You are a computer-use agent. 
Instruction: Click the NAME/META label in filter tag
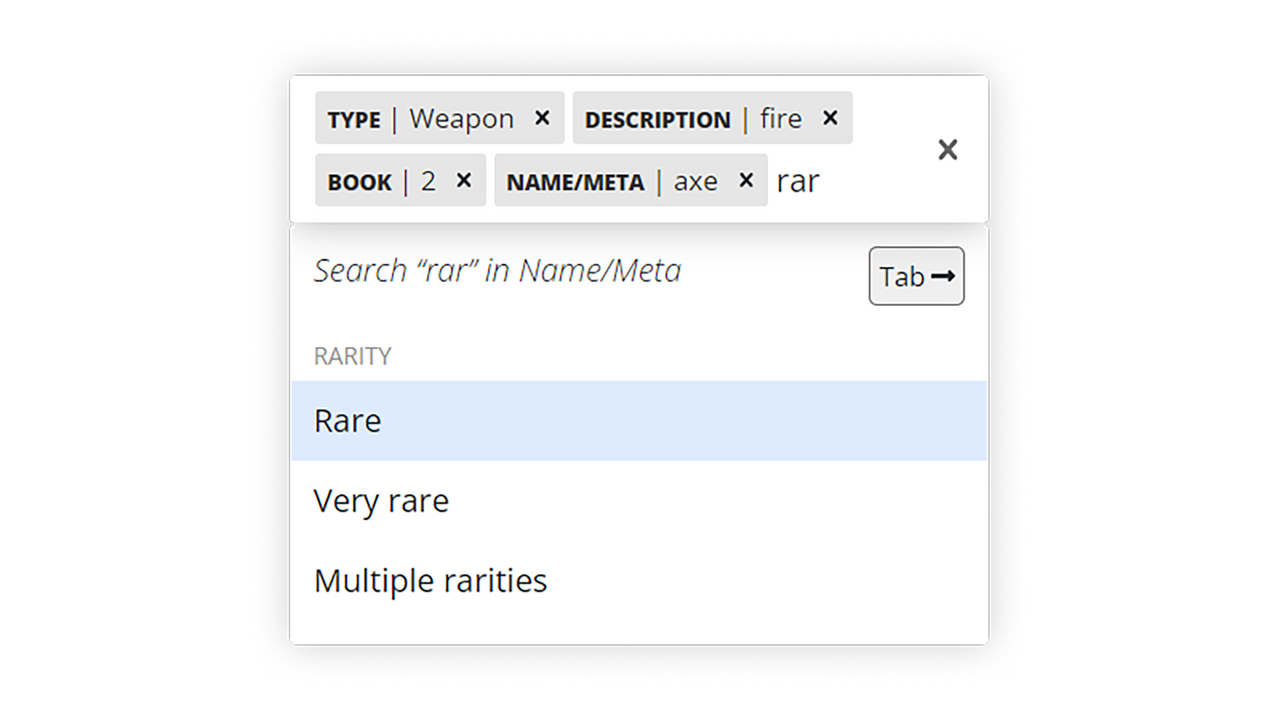pyautogui.click(x=575, y=182)
